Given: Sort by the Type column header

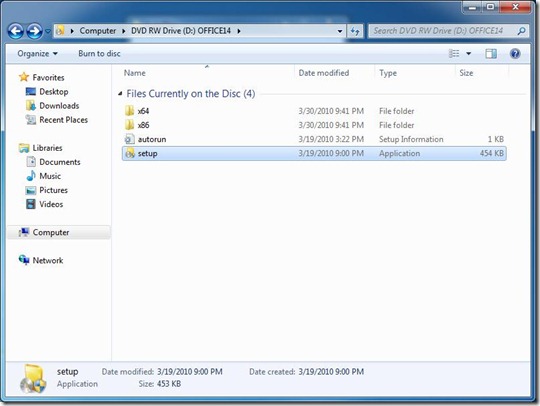Looking at the screenshot, I should (x=388, y=73).
